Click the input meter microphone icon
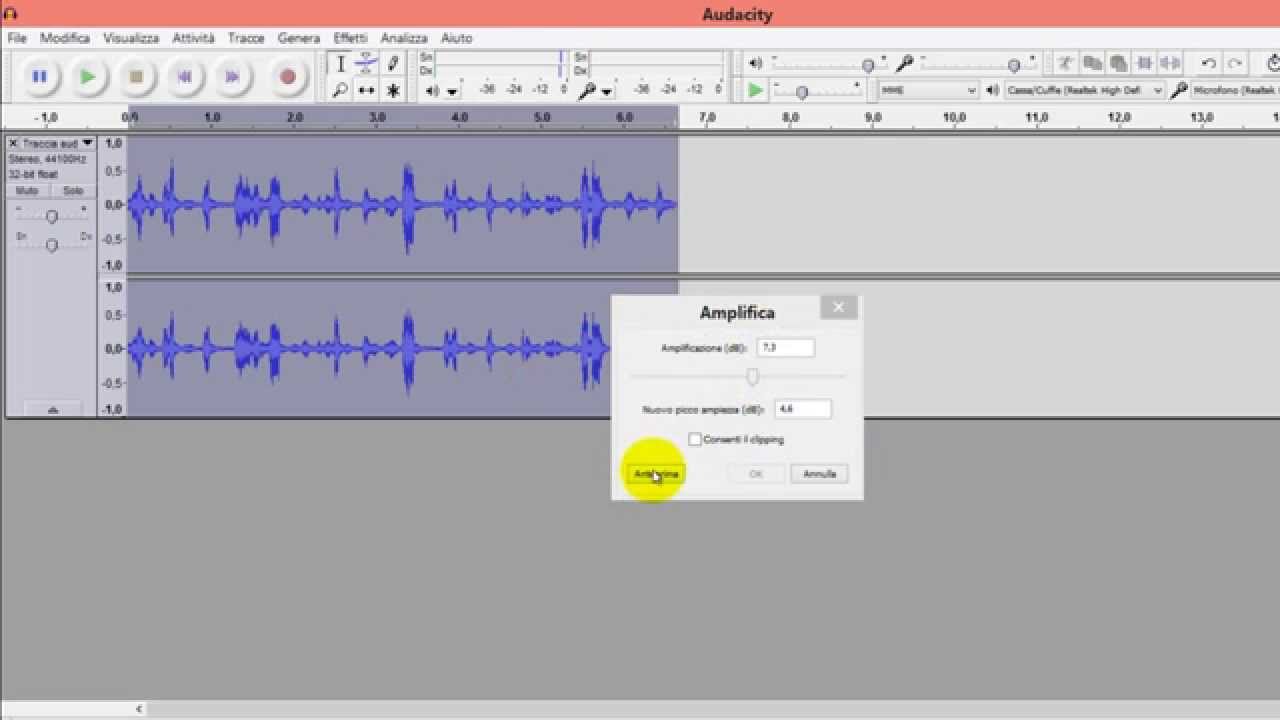 click(x=588, y=91)
